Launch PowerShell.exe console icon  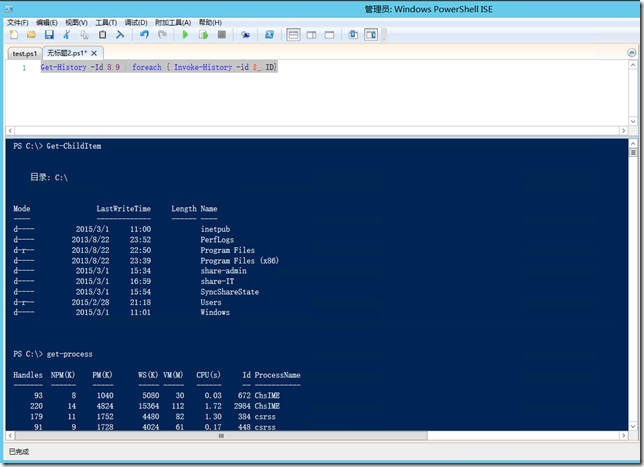pyautogui.click(x=269, y=35)
